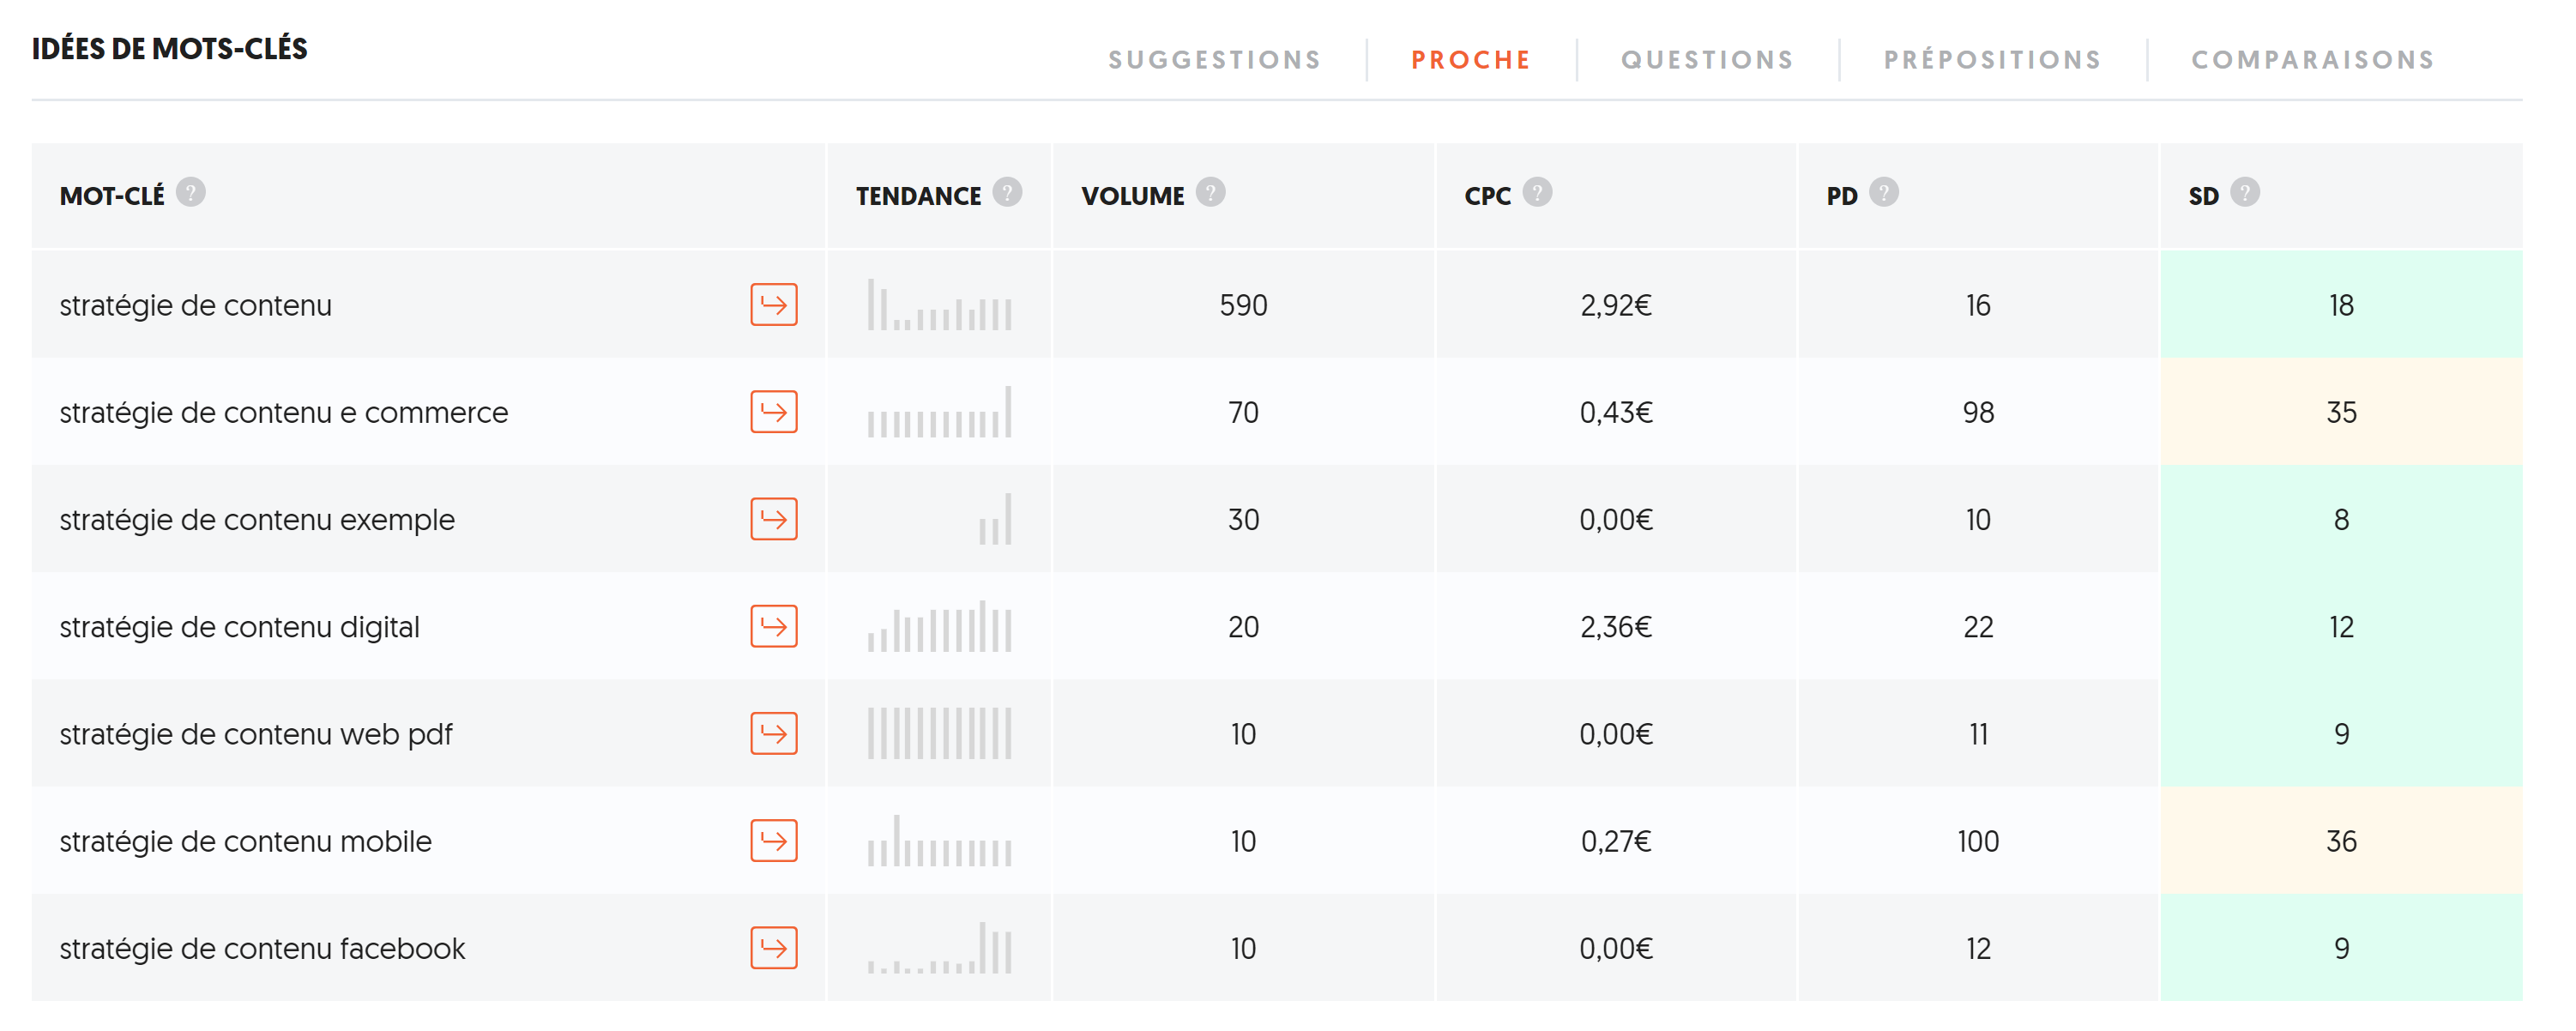Click the stratégie de contenu digital keyword
Screen dimensions: 2576x1031
(239, 627)
